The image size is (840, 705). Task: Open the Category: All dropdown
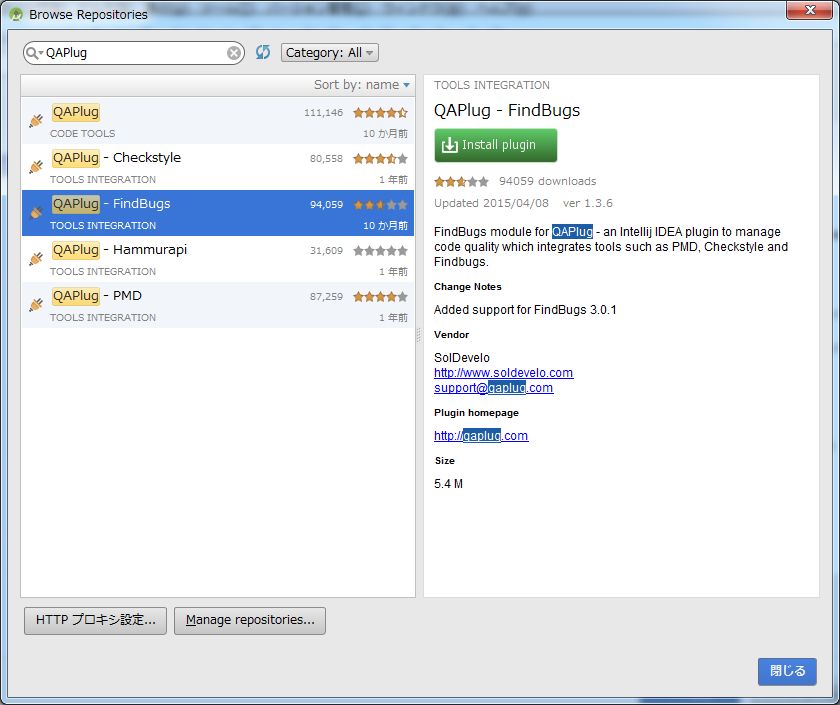pyautogui.click(x=329, y=52)
